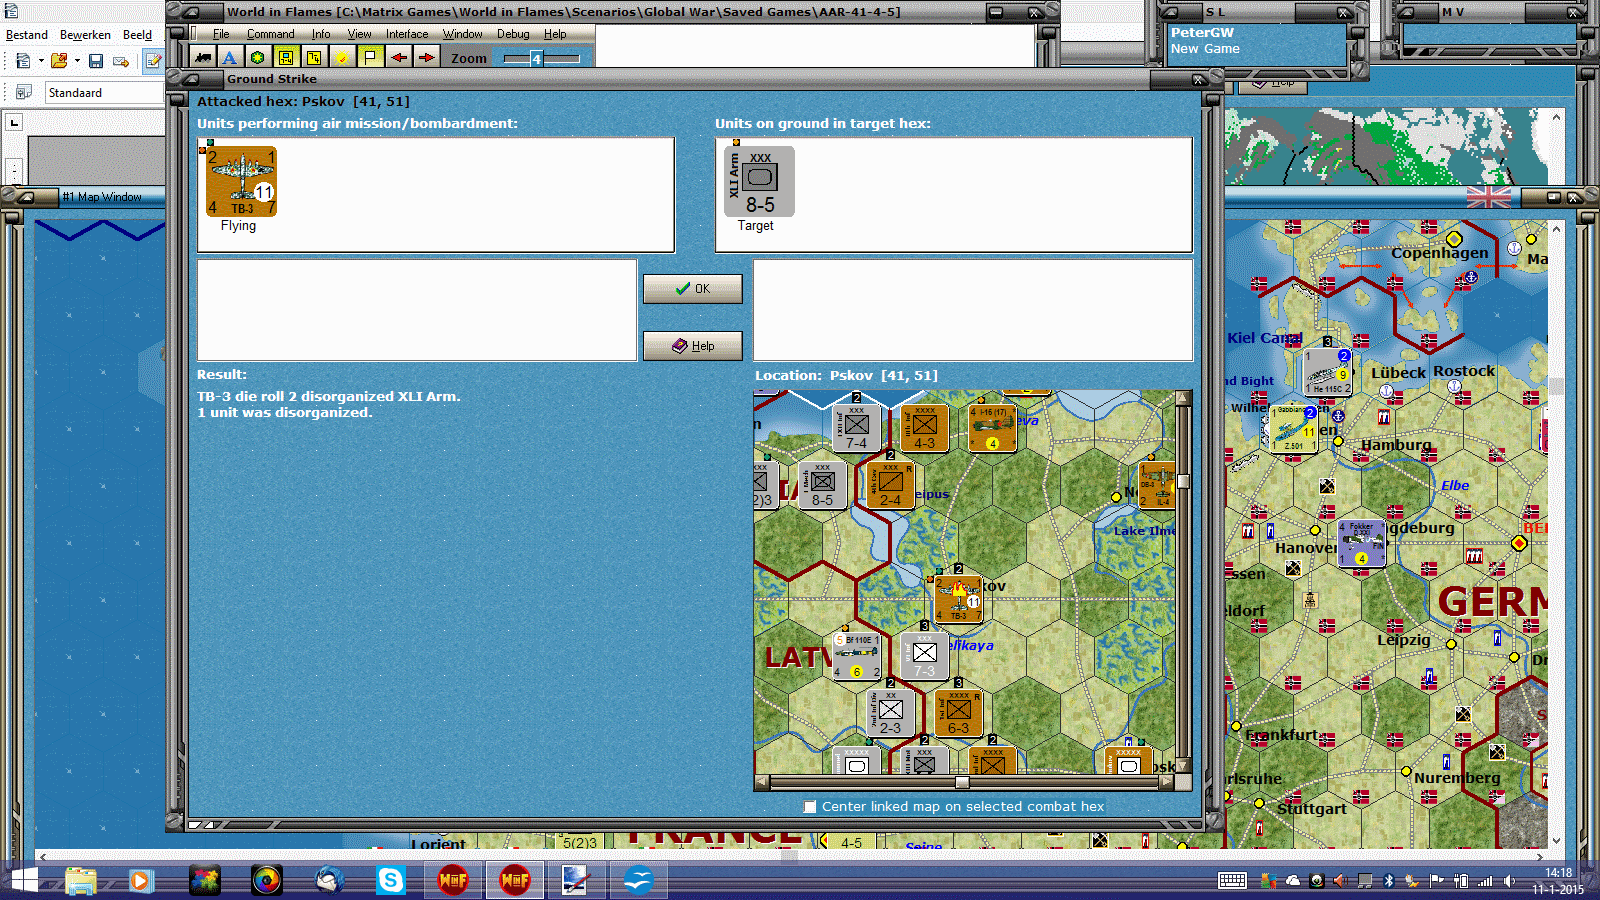Select the TB-3 flying bomber unit
Screen dimensions: 1600x900
pos(241,182)
